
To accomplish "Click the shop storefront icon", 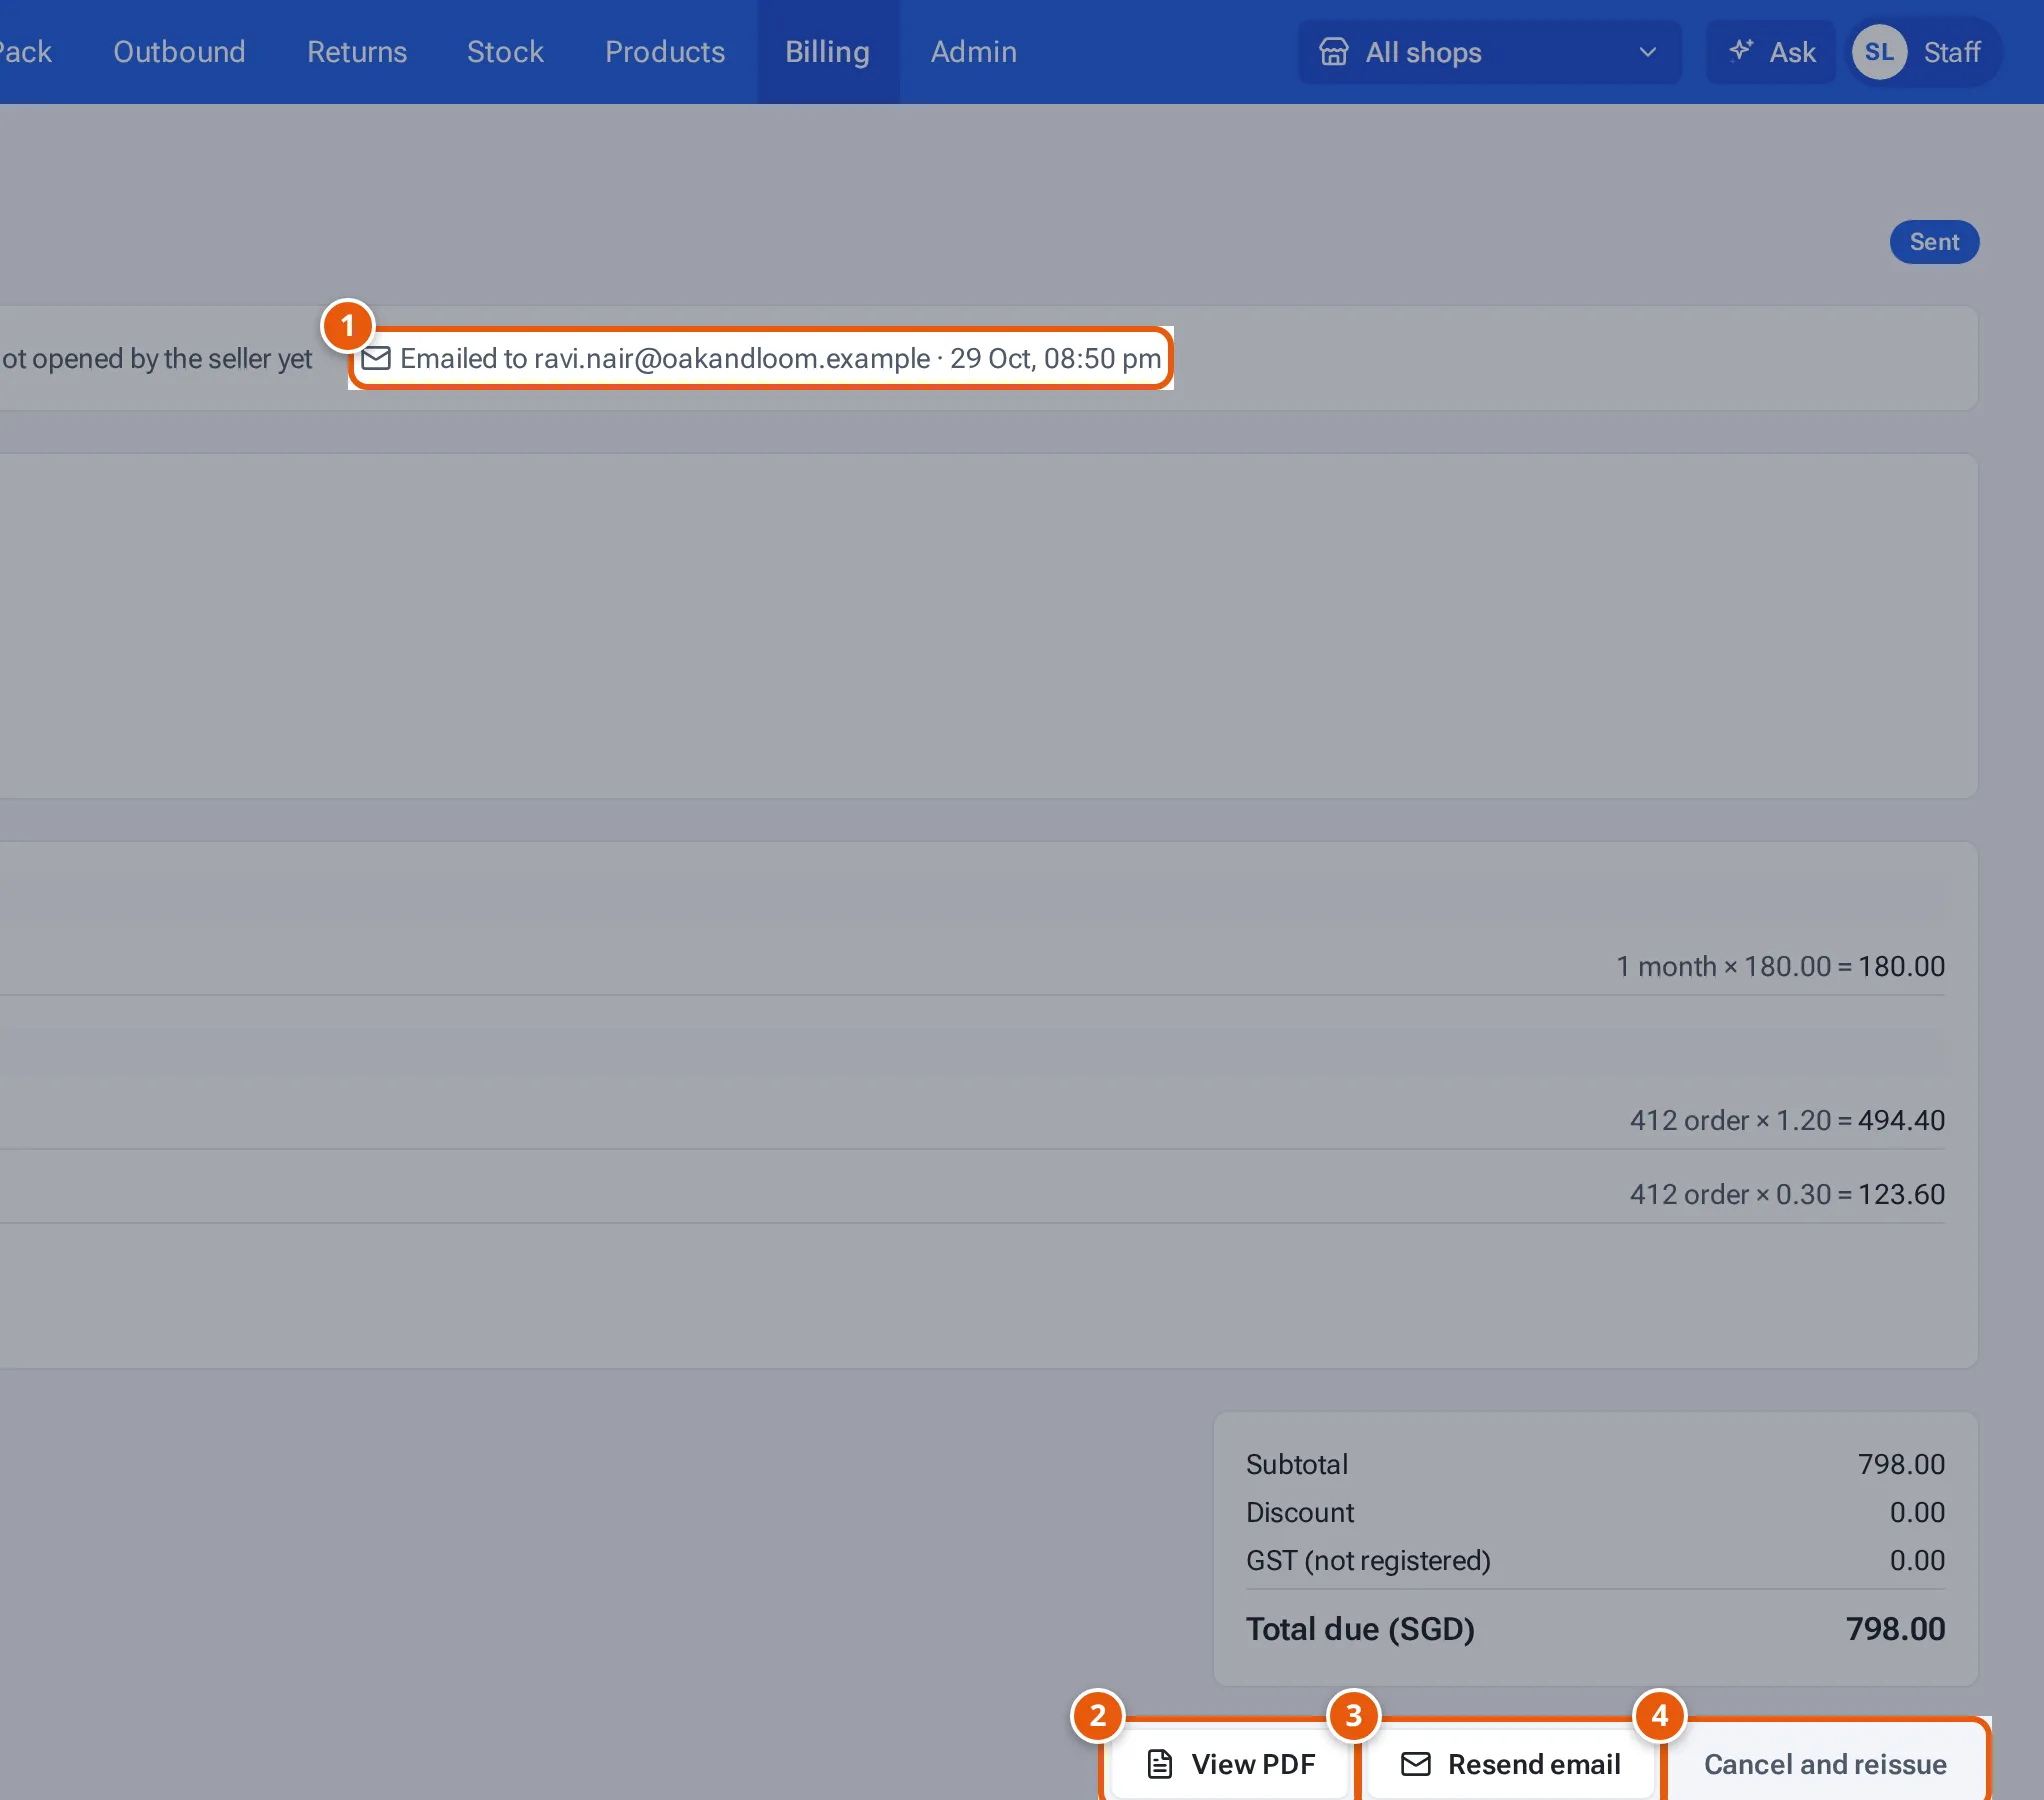I will pos(1333,52).
